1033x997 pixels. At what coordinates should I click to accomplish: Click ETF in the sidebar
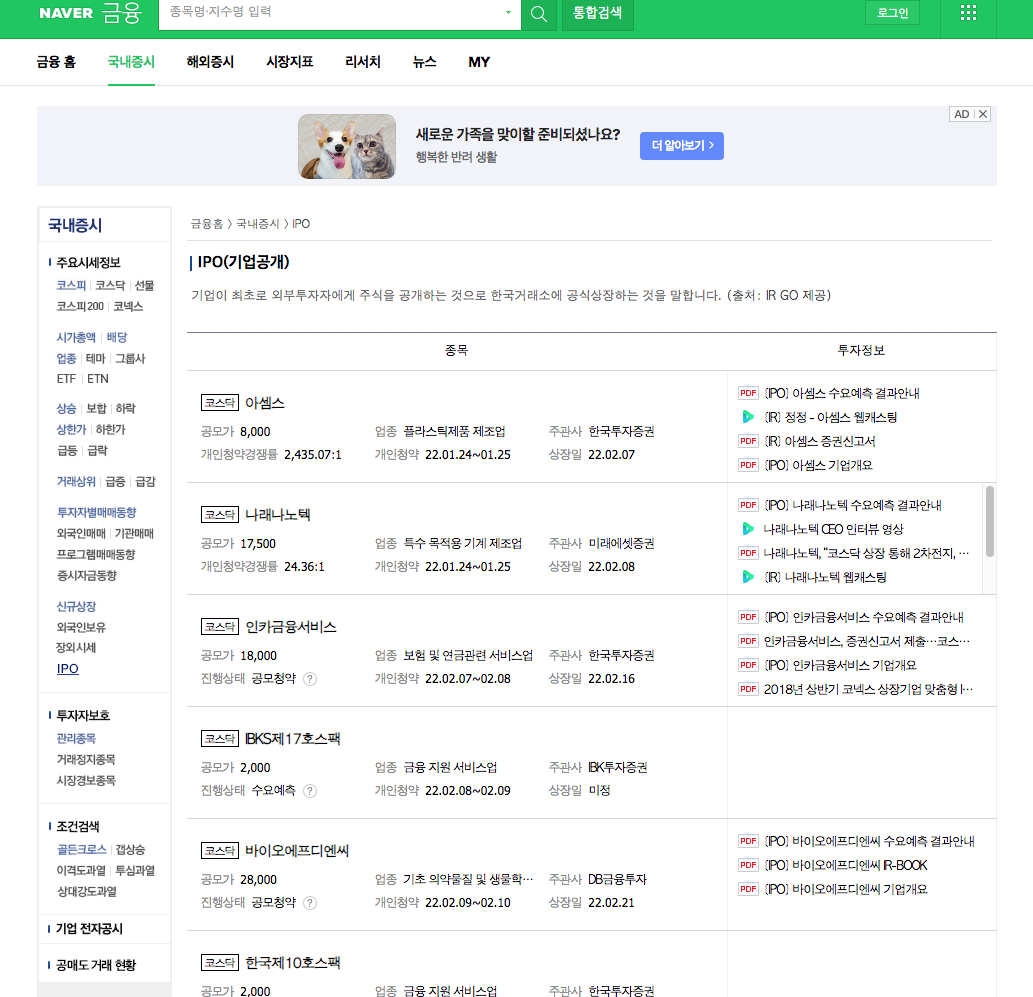tap(66, 379)
